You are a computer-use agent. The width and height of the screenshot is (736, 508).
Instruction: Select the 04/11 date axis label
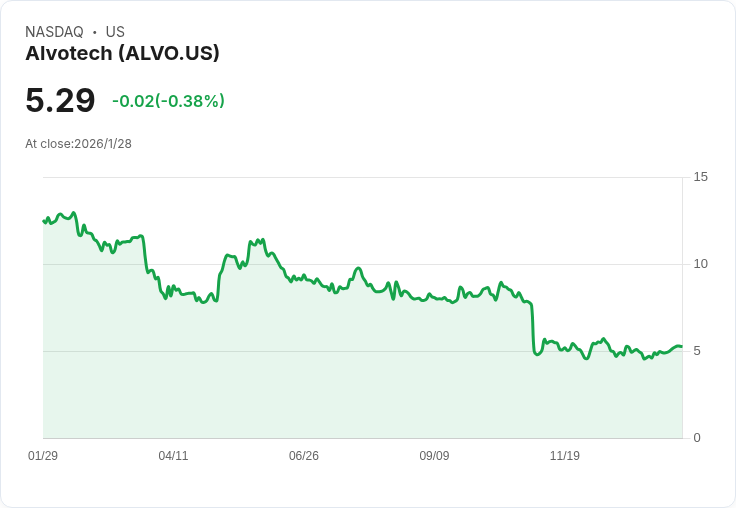click(x=173, y=456)
